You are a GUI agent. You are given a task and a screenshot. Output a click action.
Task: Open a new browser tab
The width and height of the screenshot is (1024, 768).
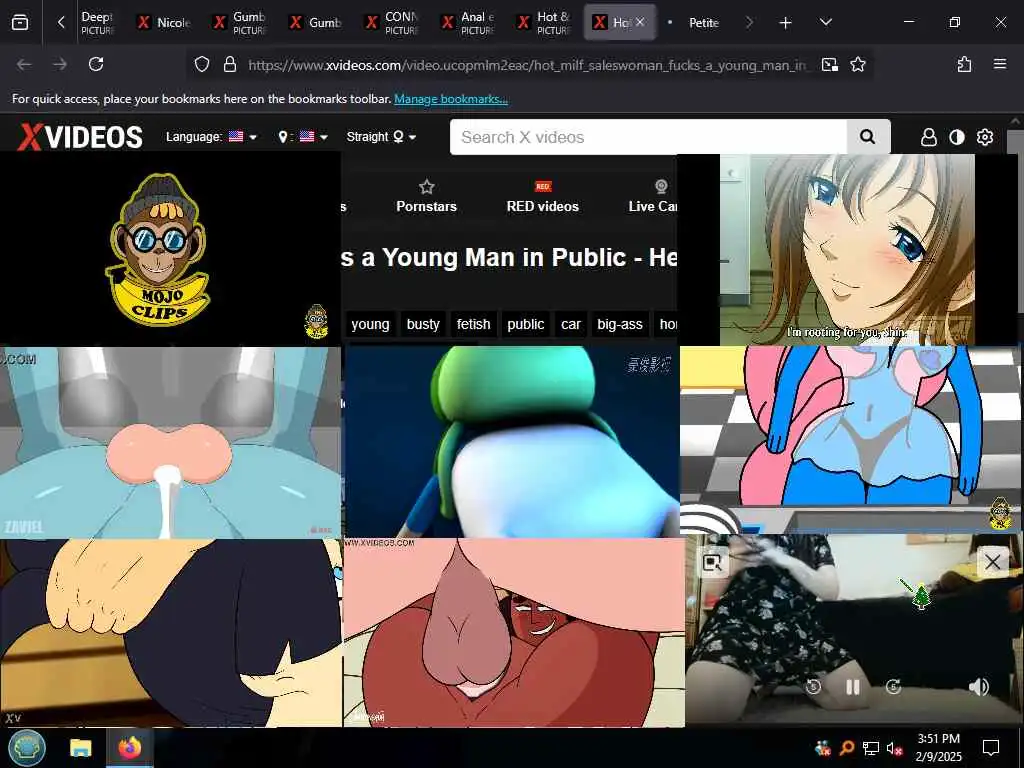coord(785,23)
